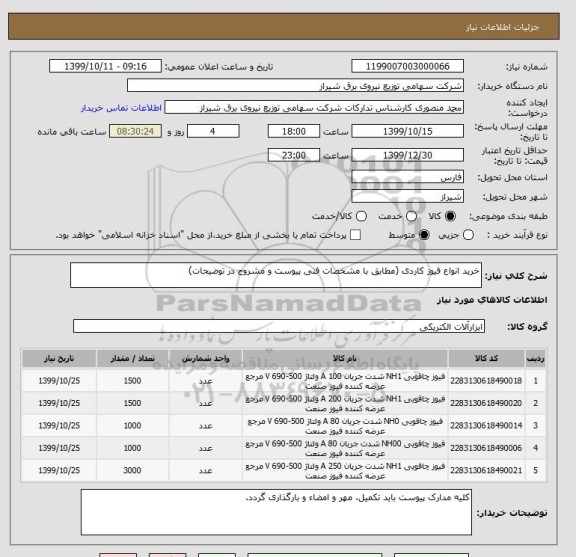Click the NH1 200 A fuse name cell
Viewport: 576px width, 557px height.
tap(345, 403)
